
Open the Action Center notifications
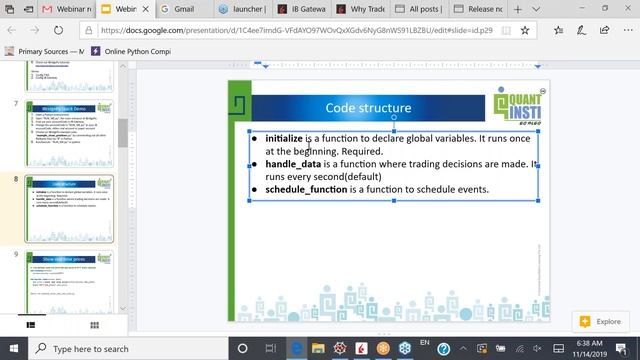pyautogui.click(x=621, y=349)
